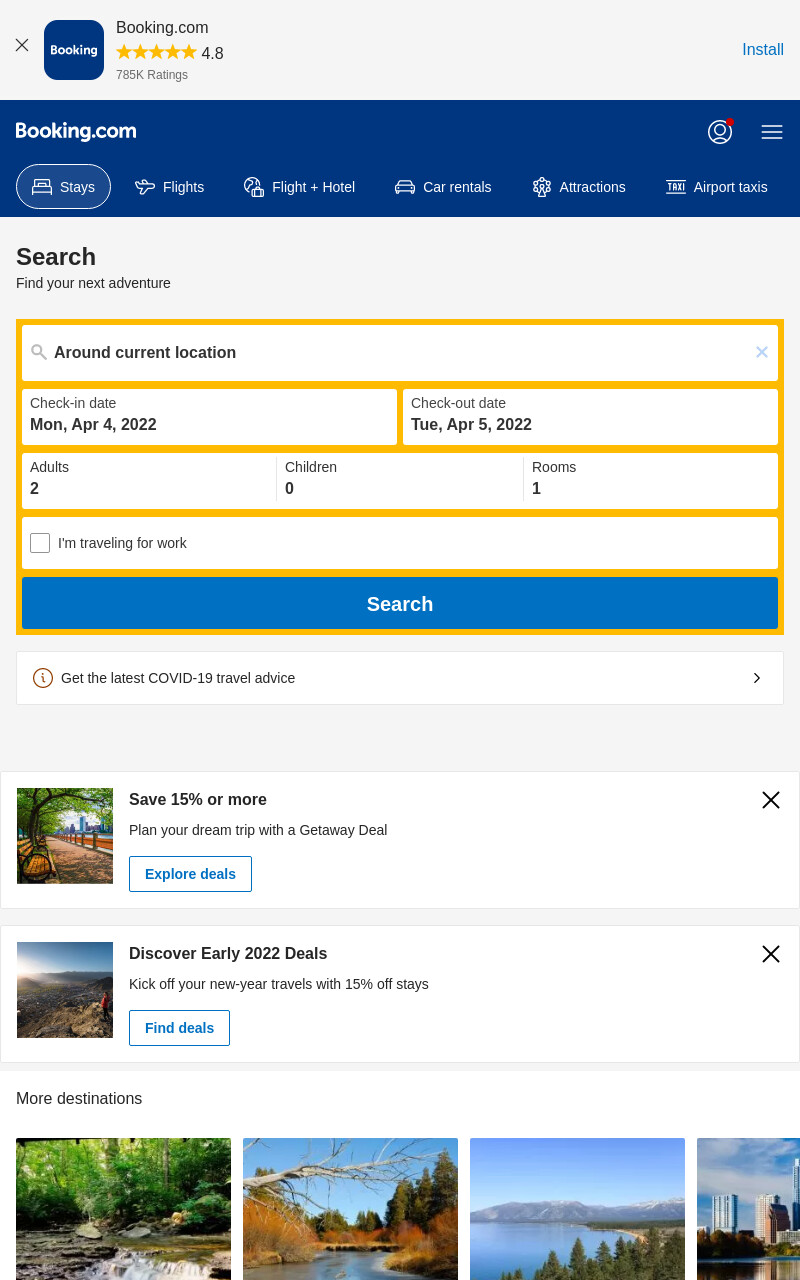
Task: Check the I'm traveling for work box
Action: pyautogui.click(x=40, y=543)
